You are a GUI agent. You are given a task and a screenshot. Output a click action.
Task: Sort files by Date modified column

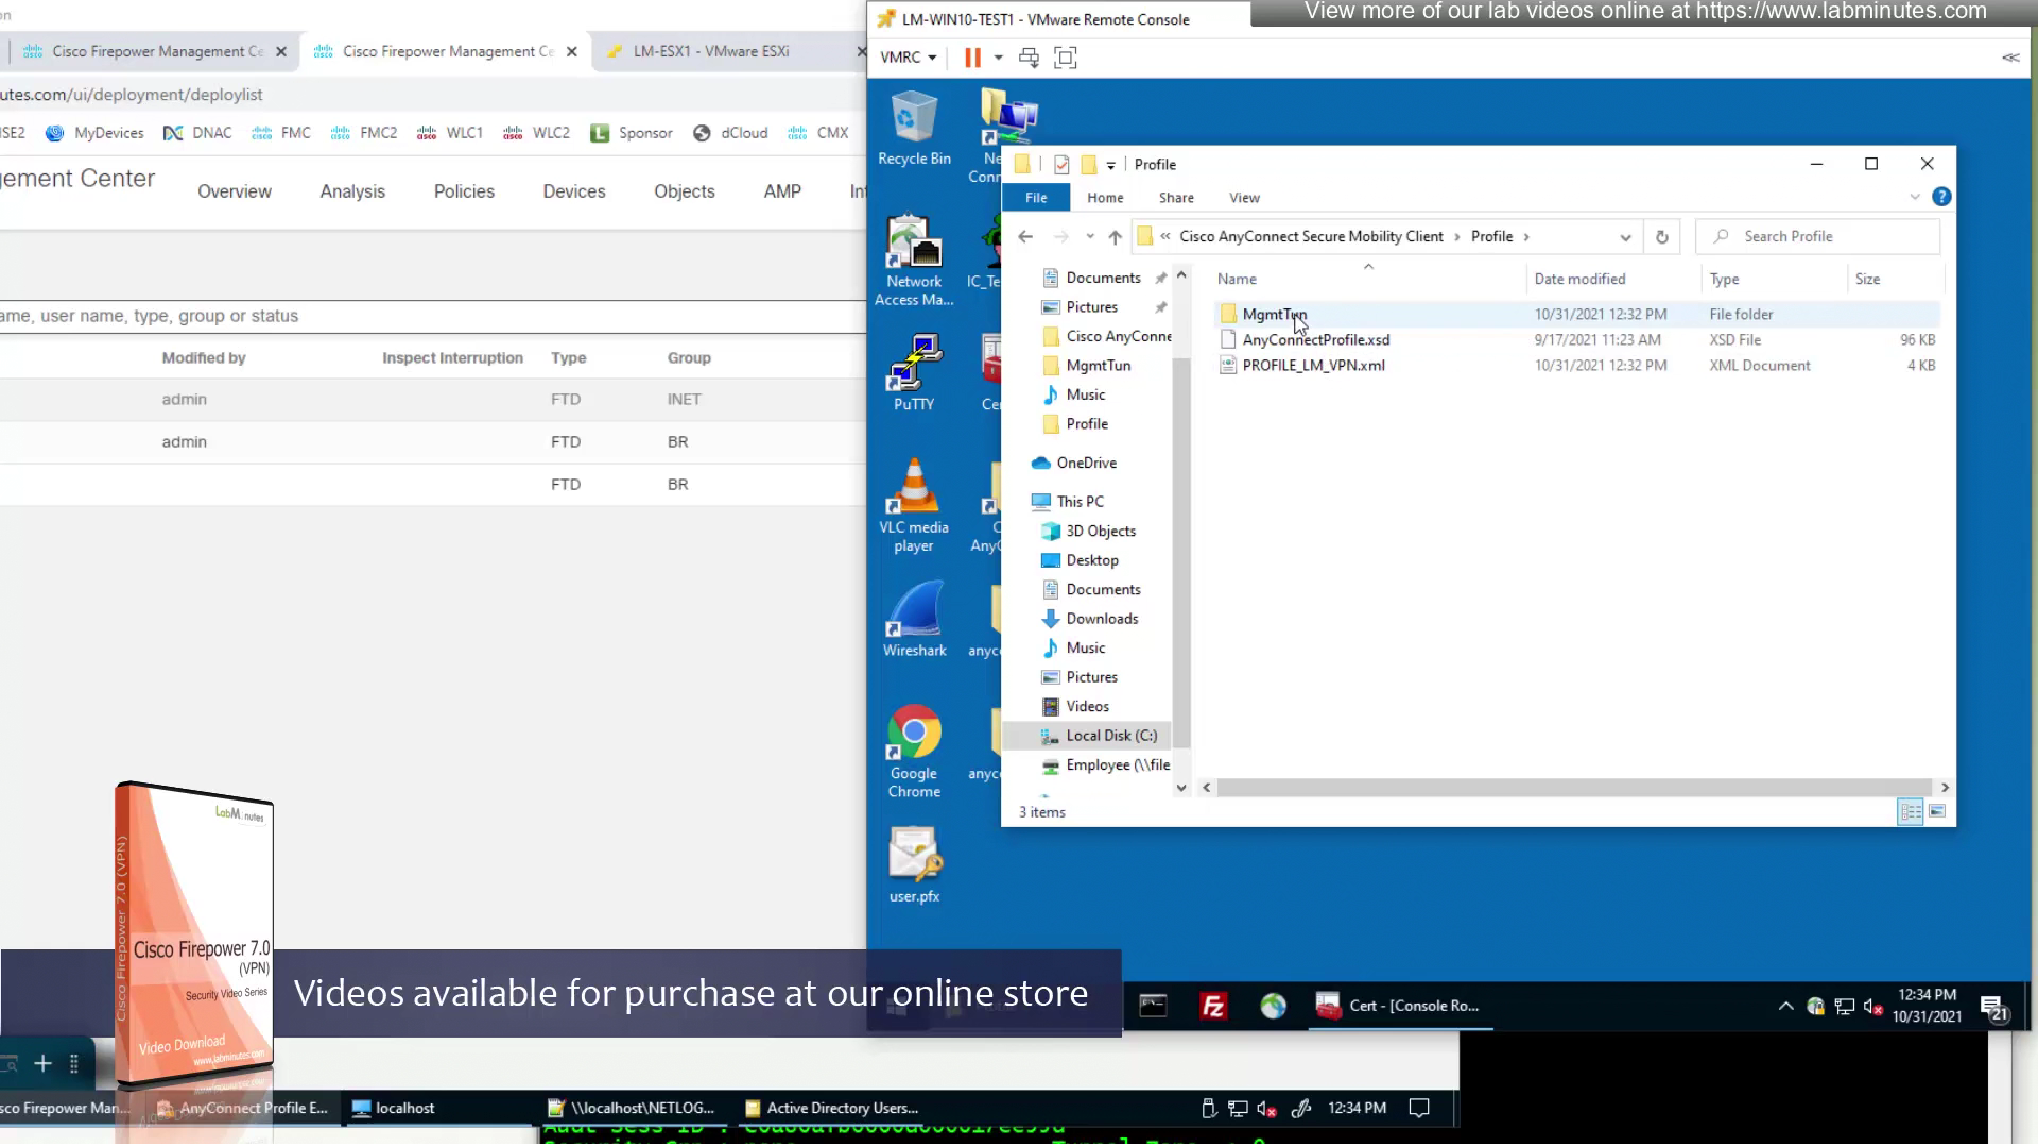(x=1580, y=279)
